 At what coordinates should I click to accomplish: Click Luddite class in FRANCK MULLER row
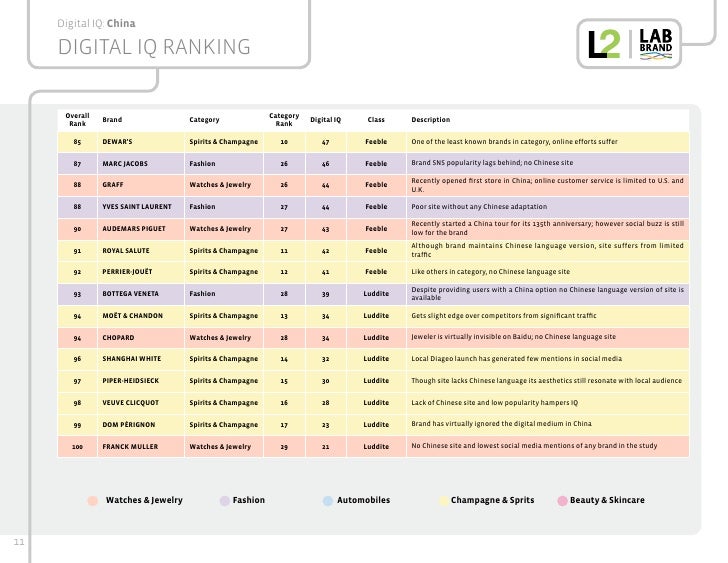[376, 447]
